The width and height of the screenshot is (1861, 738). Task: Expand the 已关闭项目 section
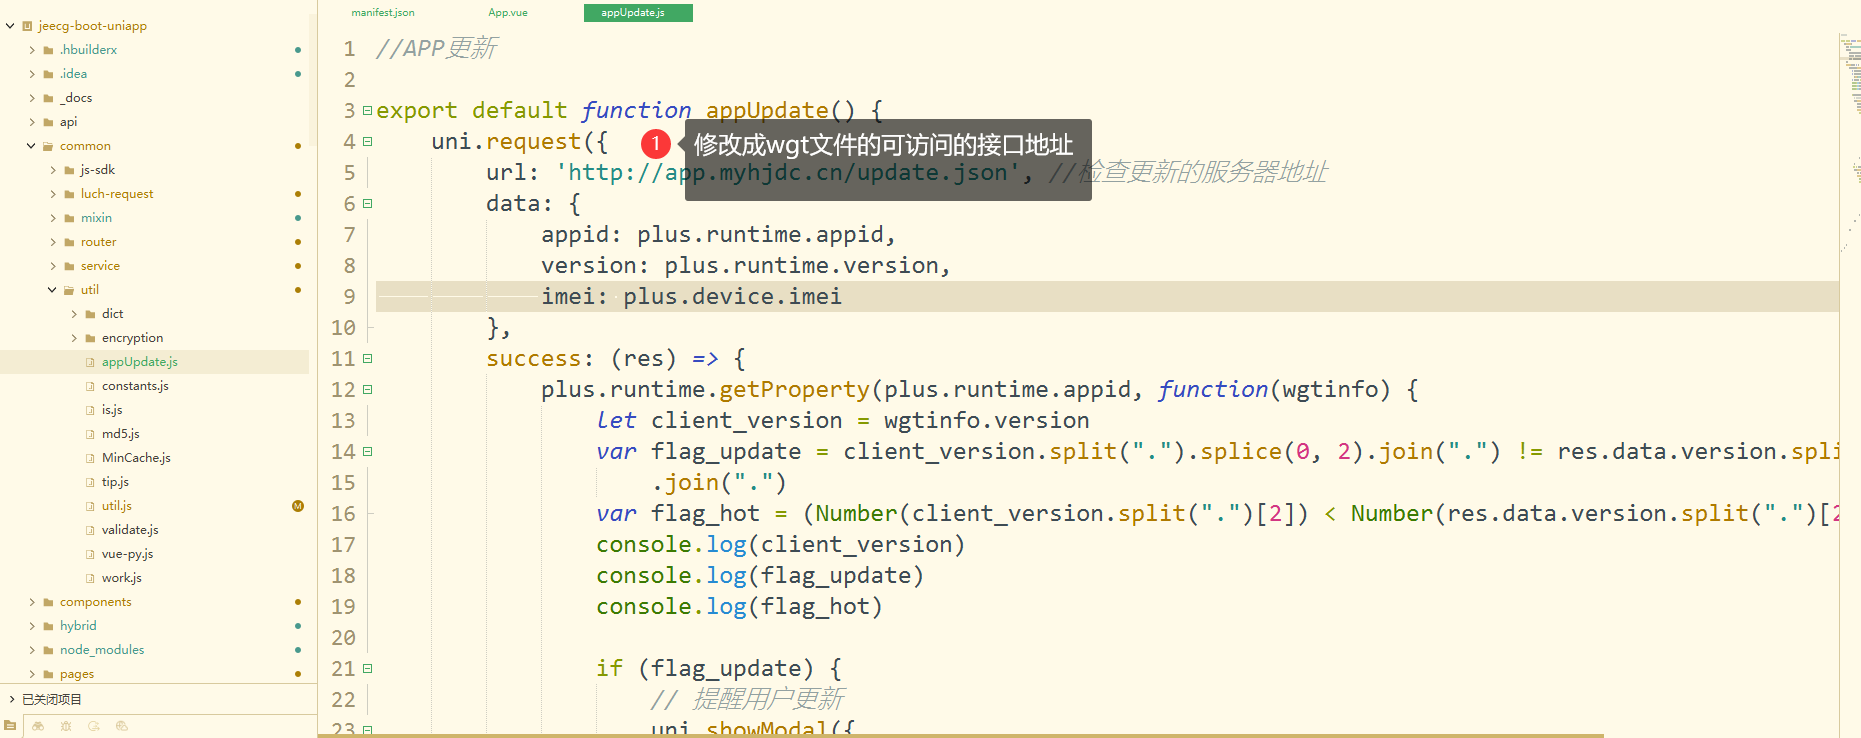(x=11, y=699)
